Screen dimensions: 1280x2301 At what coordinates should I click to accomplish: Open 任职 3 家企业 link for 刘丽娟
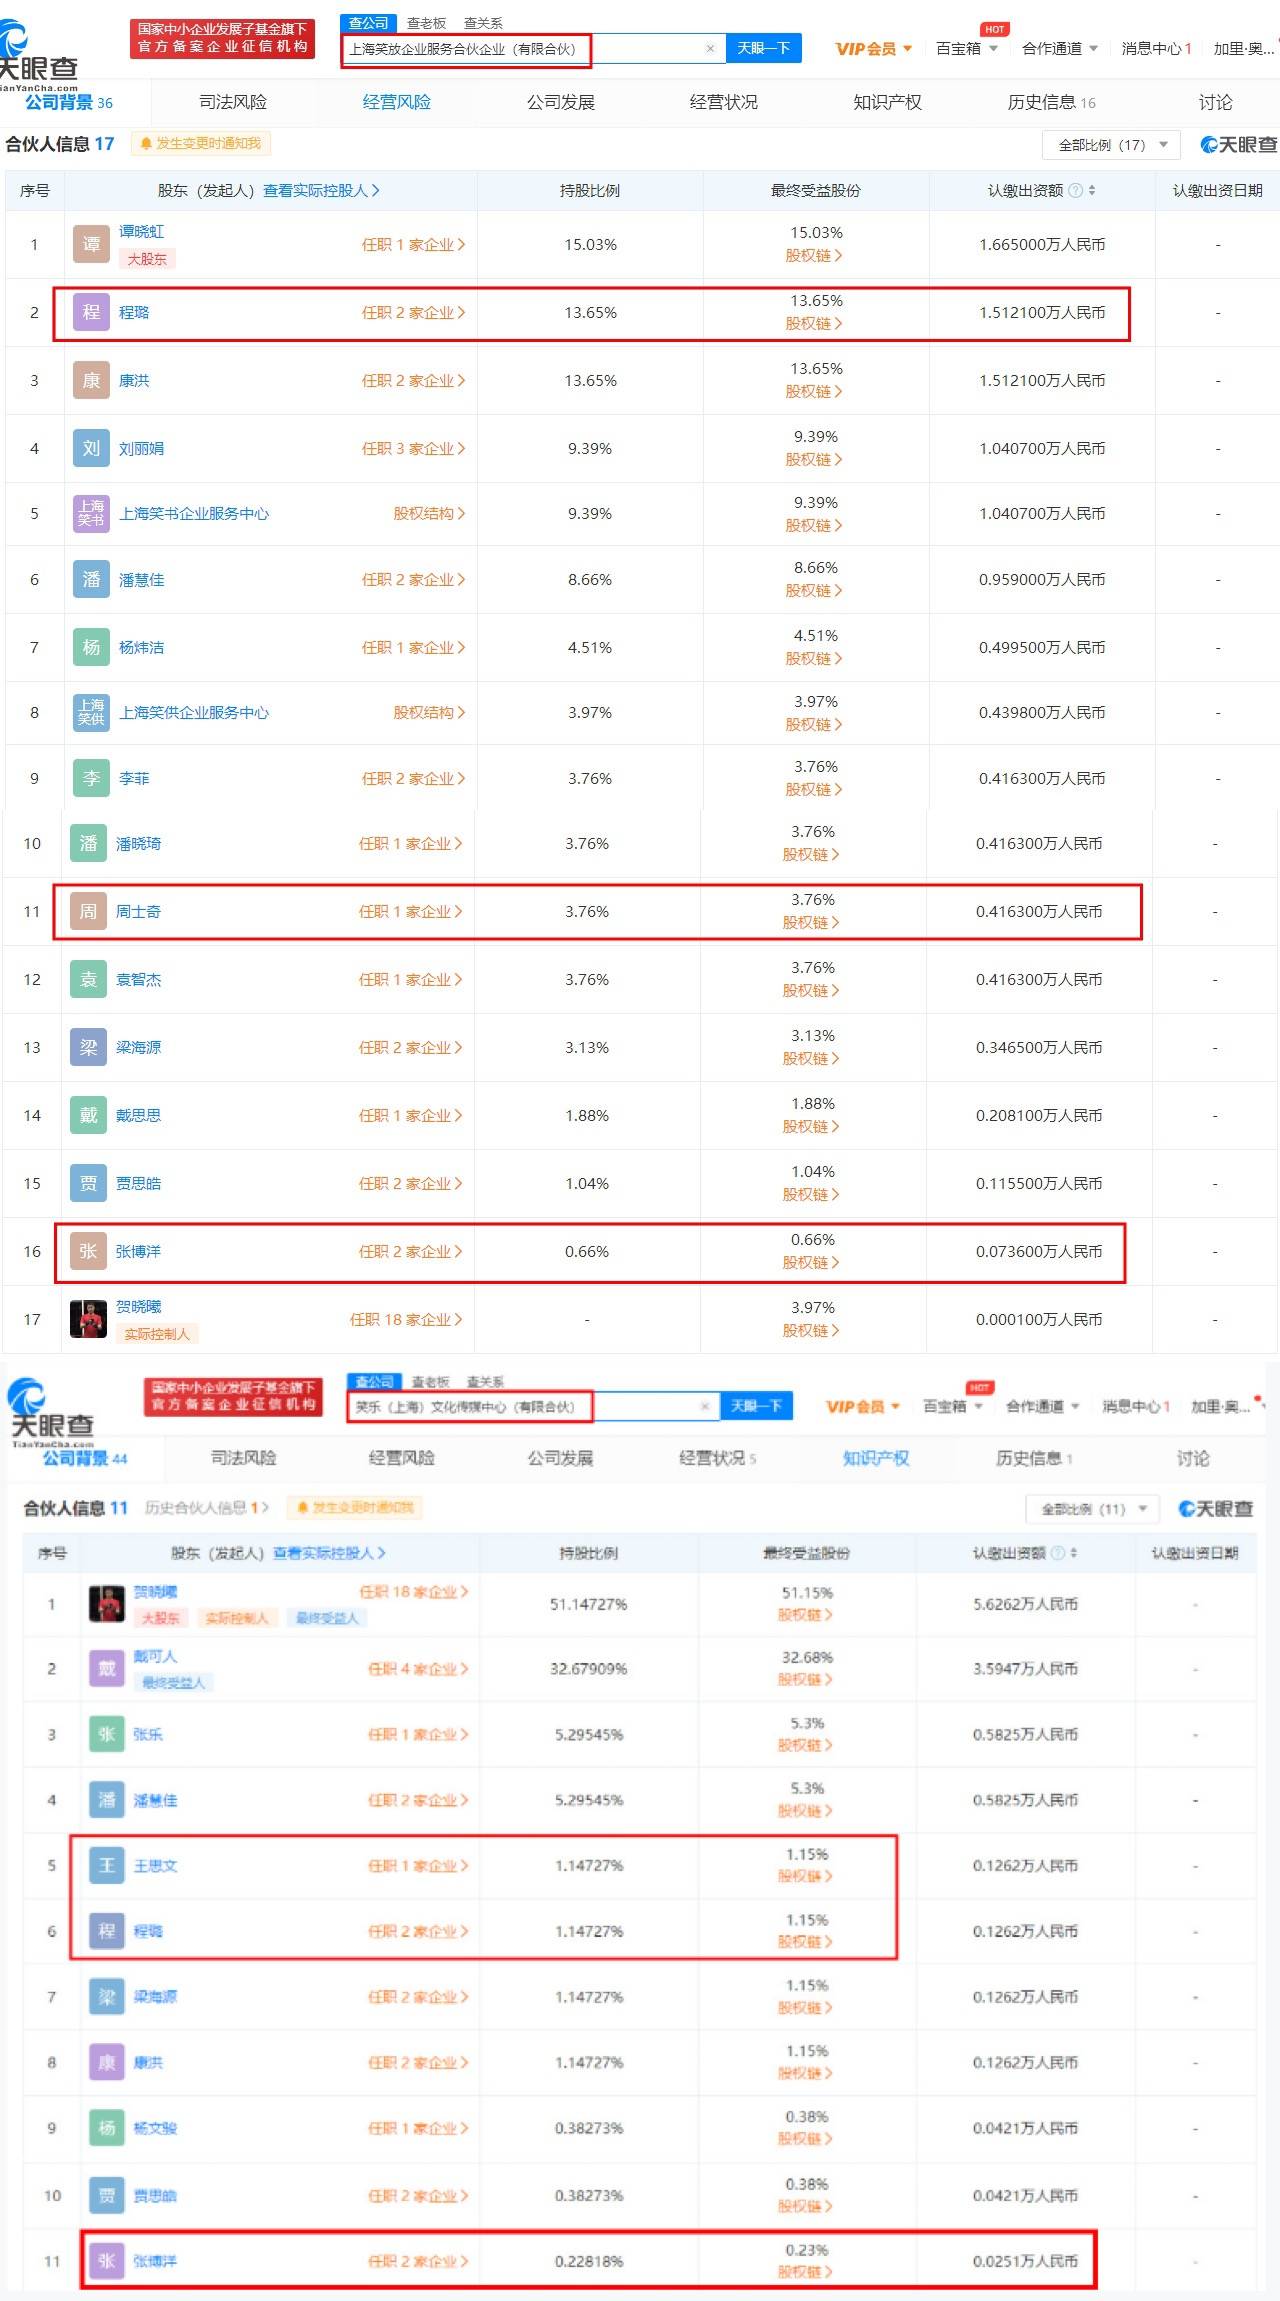(x=413, y=449)
